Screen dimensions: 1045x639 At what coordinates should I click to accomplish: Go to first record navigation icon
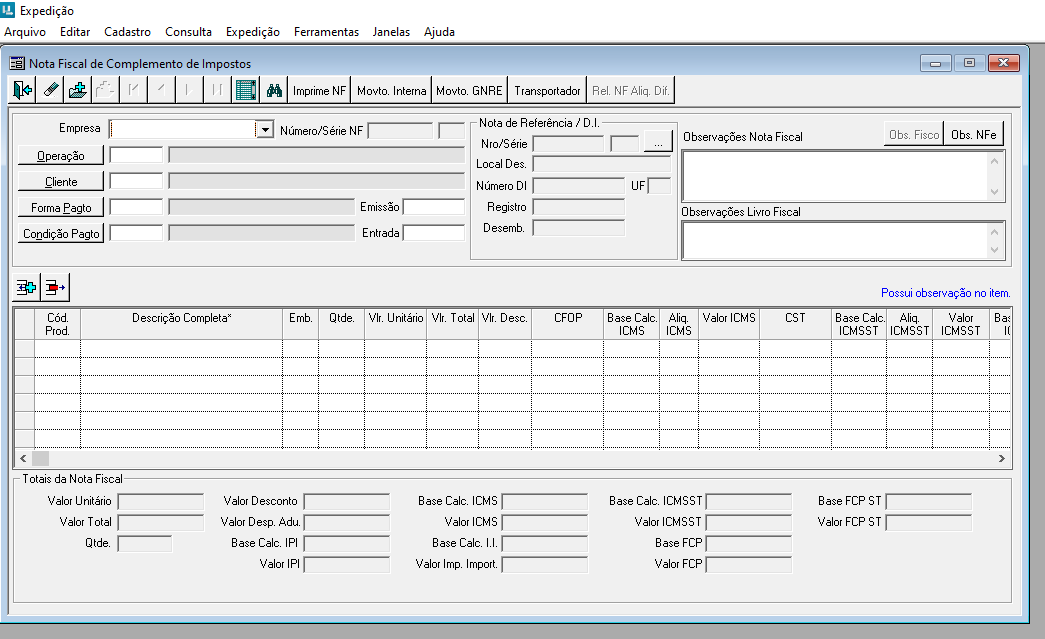point(133,90)
